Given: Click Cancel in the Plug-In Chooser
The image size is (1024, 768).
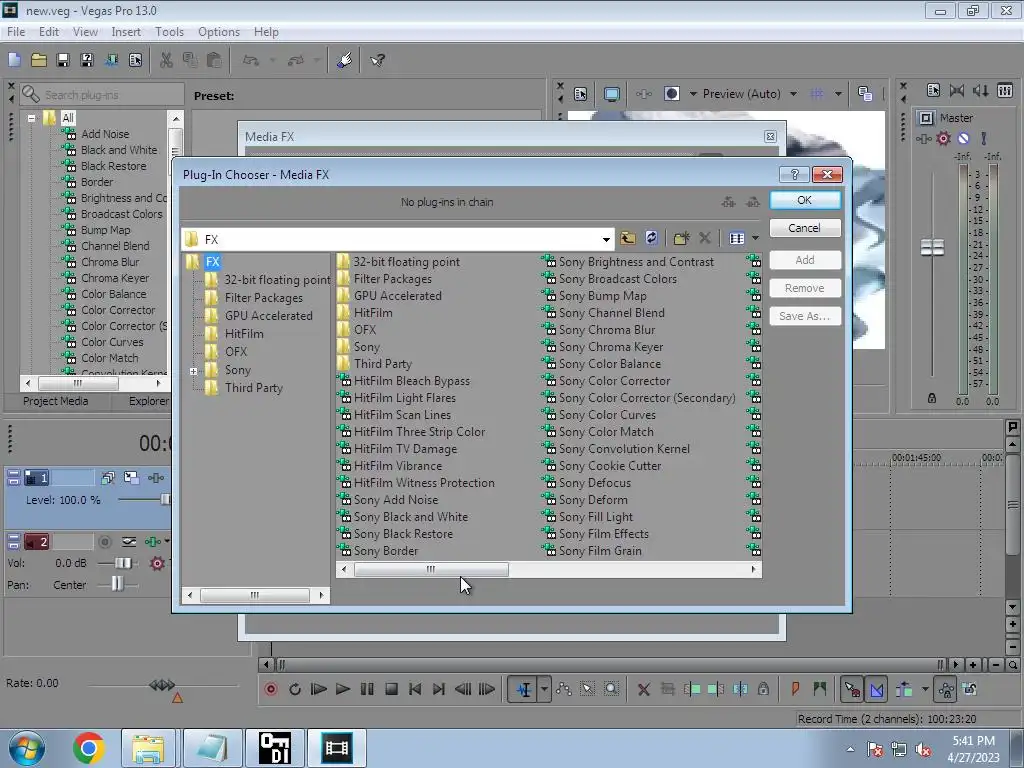Looking at the screenshot, I should pyautogui.click(x=805, y=228).
